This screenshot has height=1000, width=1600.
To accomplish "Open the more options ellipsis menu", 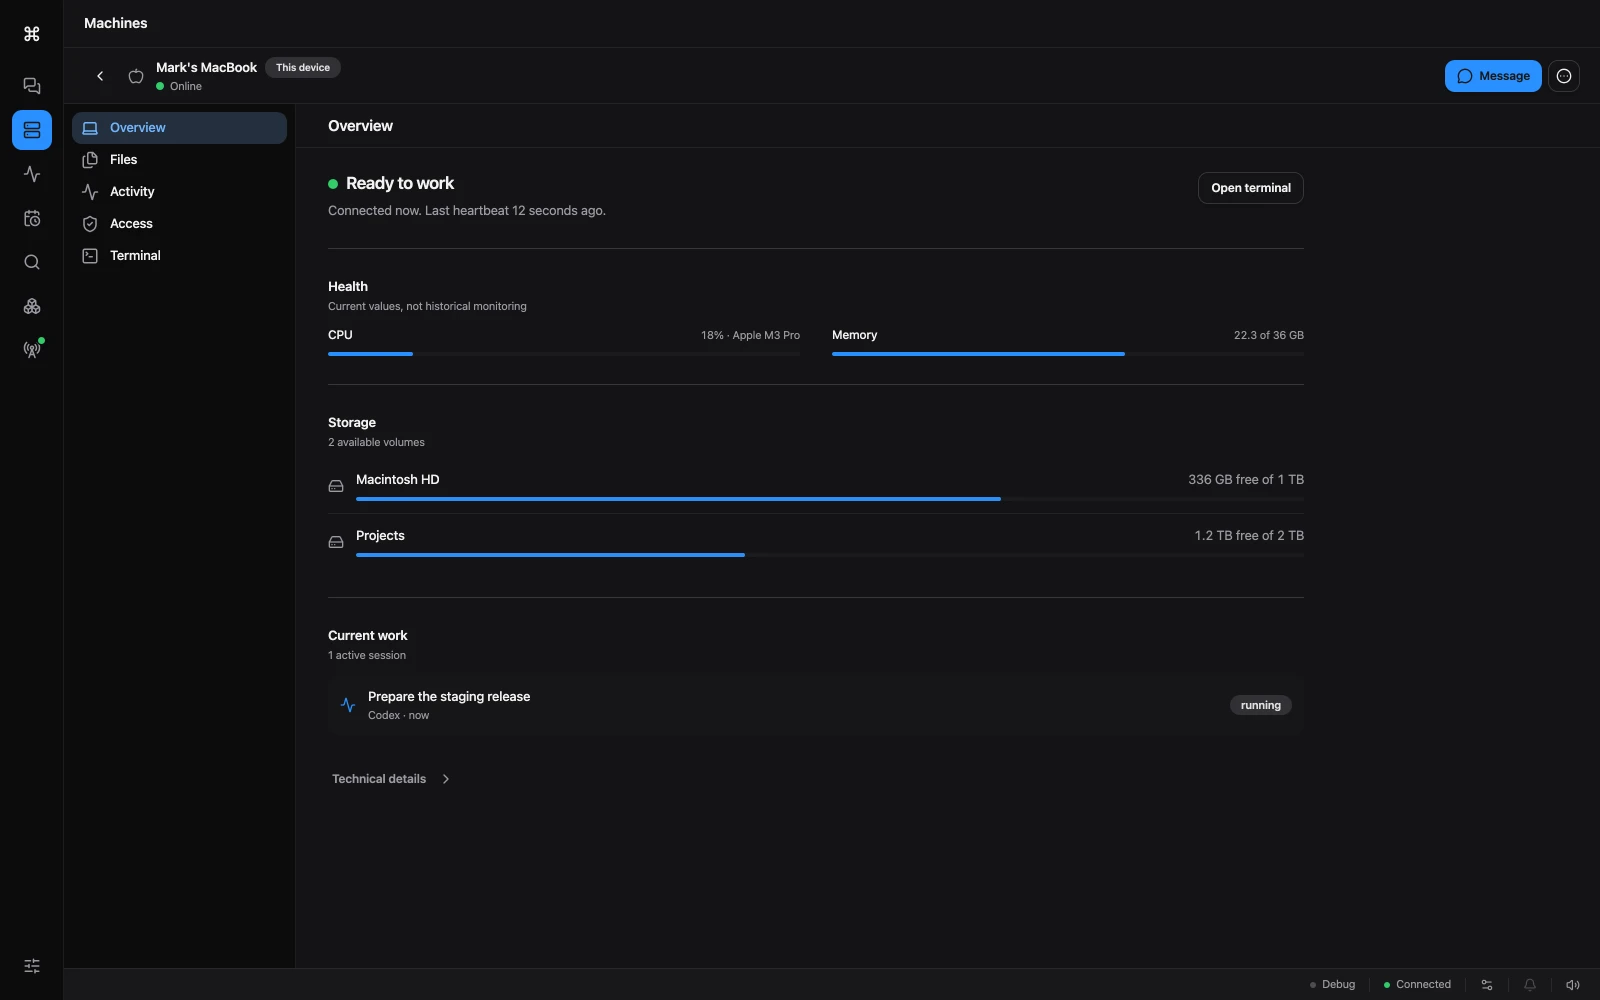I will (1564, 76).
